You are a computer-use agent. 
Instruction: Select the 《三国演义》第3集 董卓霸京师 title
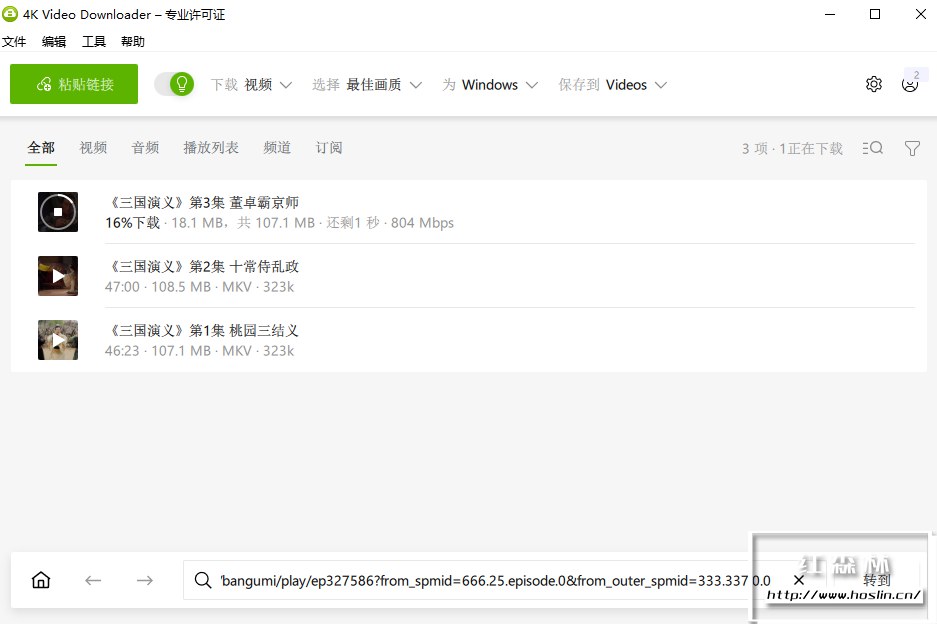pyautogui.click(x=202, y=203)
